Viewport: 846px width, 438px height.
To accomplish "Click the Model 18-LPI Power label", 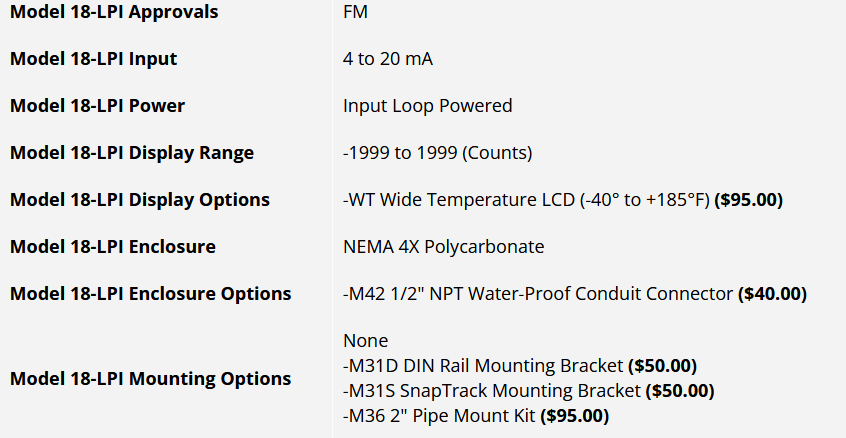I will 97,106.
